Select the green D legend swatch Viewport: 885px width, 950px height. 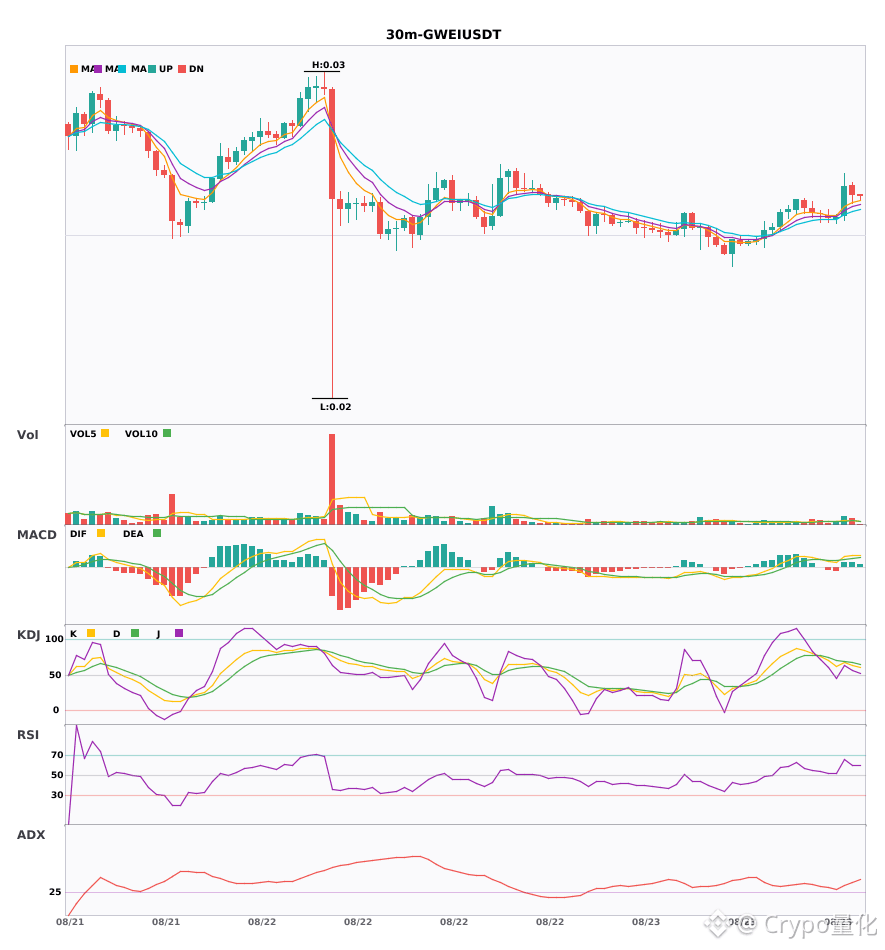click(135, 633)
